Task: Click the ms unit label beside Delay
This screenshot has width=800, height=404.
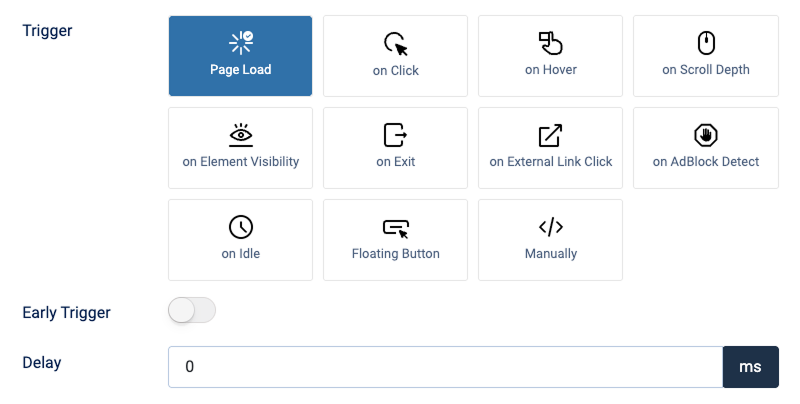Action: tap(751, 367)
